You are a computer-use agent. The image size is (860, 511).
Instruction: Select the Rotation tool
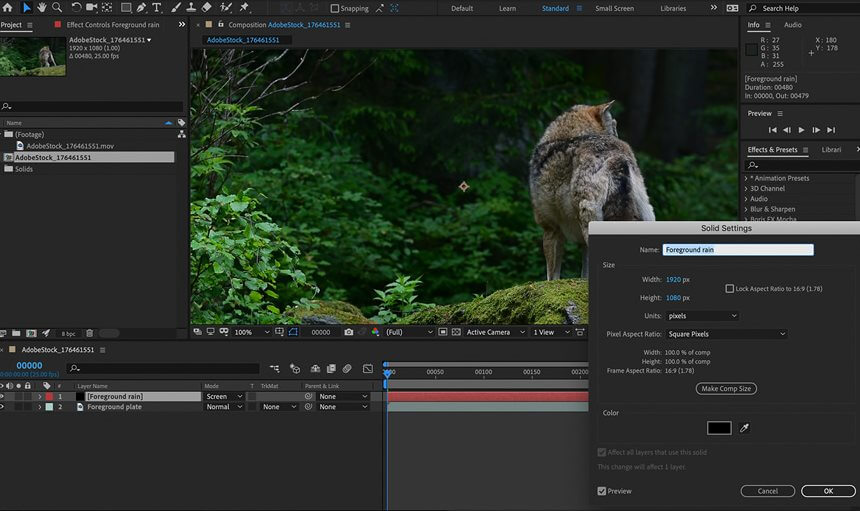[76, 8]
